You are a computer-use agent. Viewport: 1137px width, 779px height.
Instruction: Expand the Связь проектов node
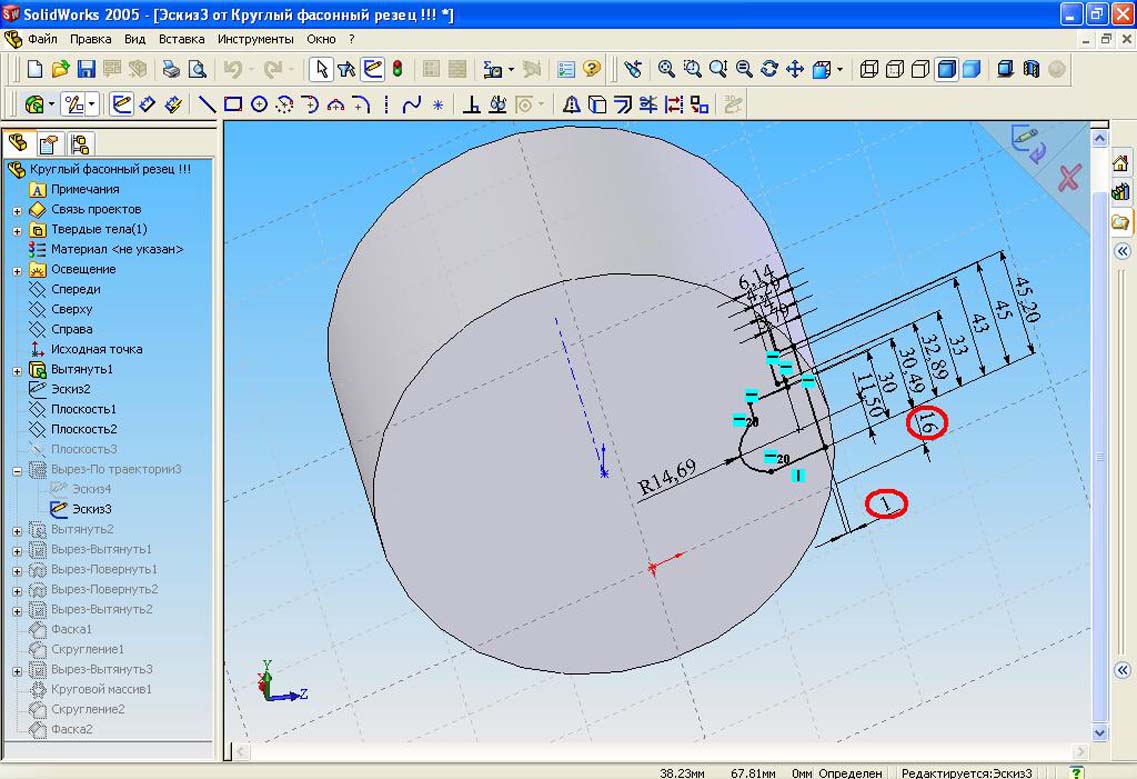17,210
